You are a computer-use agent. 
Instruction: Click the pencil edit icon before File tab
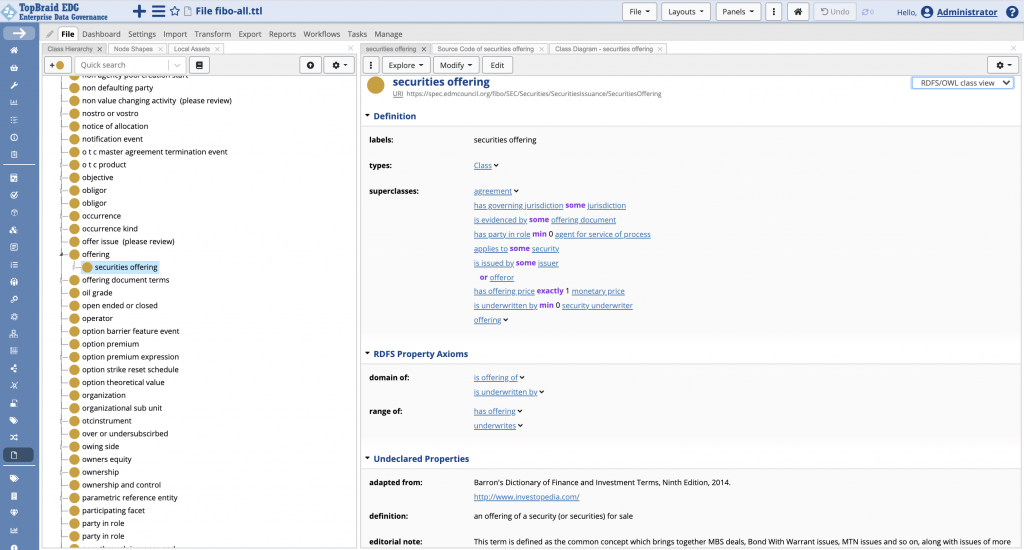tap(50, 34)
